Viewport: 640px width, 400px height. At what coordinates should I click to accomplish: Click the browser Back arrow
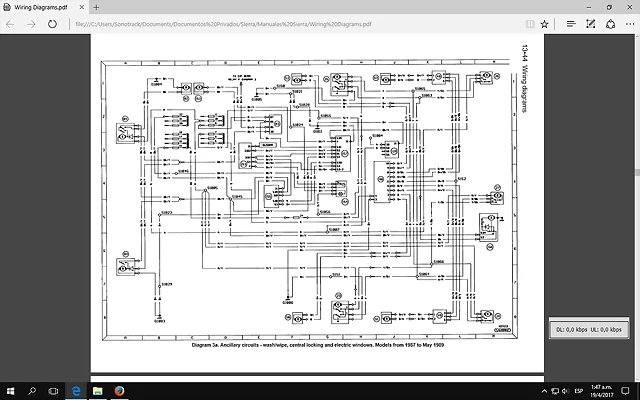click(x=10, y=24)
